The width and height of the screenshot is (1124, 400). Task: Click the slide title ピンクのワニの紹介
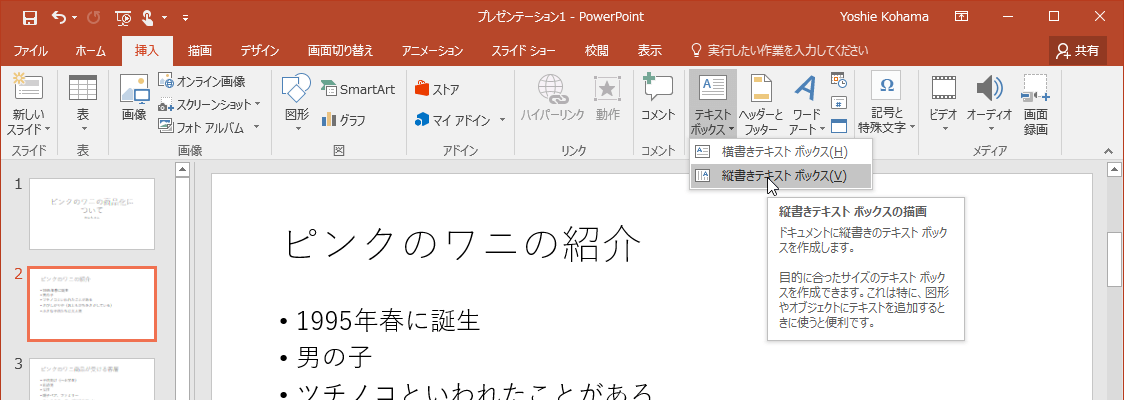point(463,244)
